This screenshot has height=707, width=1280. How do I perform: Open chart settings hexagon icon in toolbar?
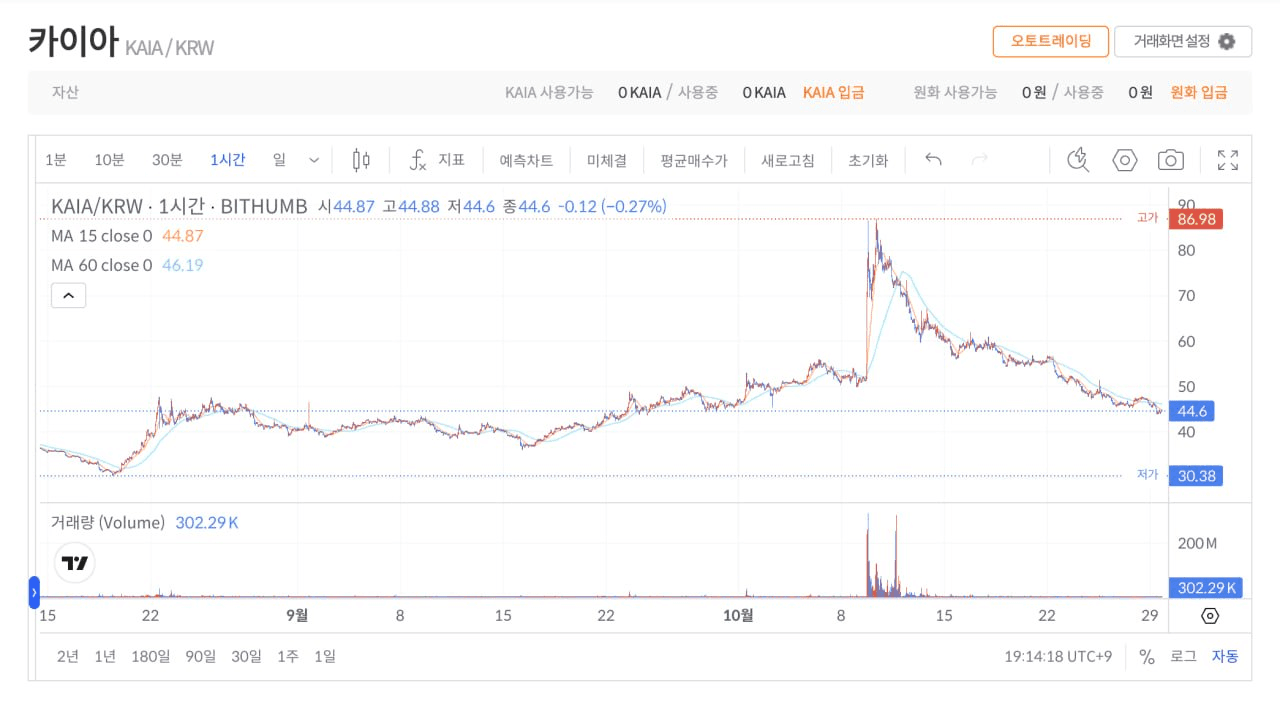1125,160
